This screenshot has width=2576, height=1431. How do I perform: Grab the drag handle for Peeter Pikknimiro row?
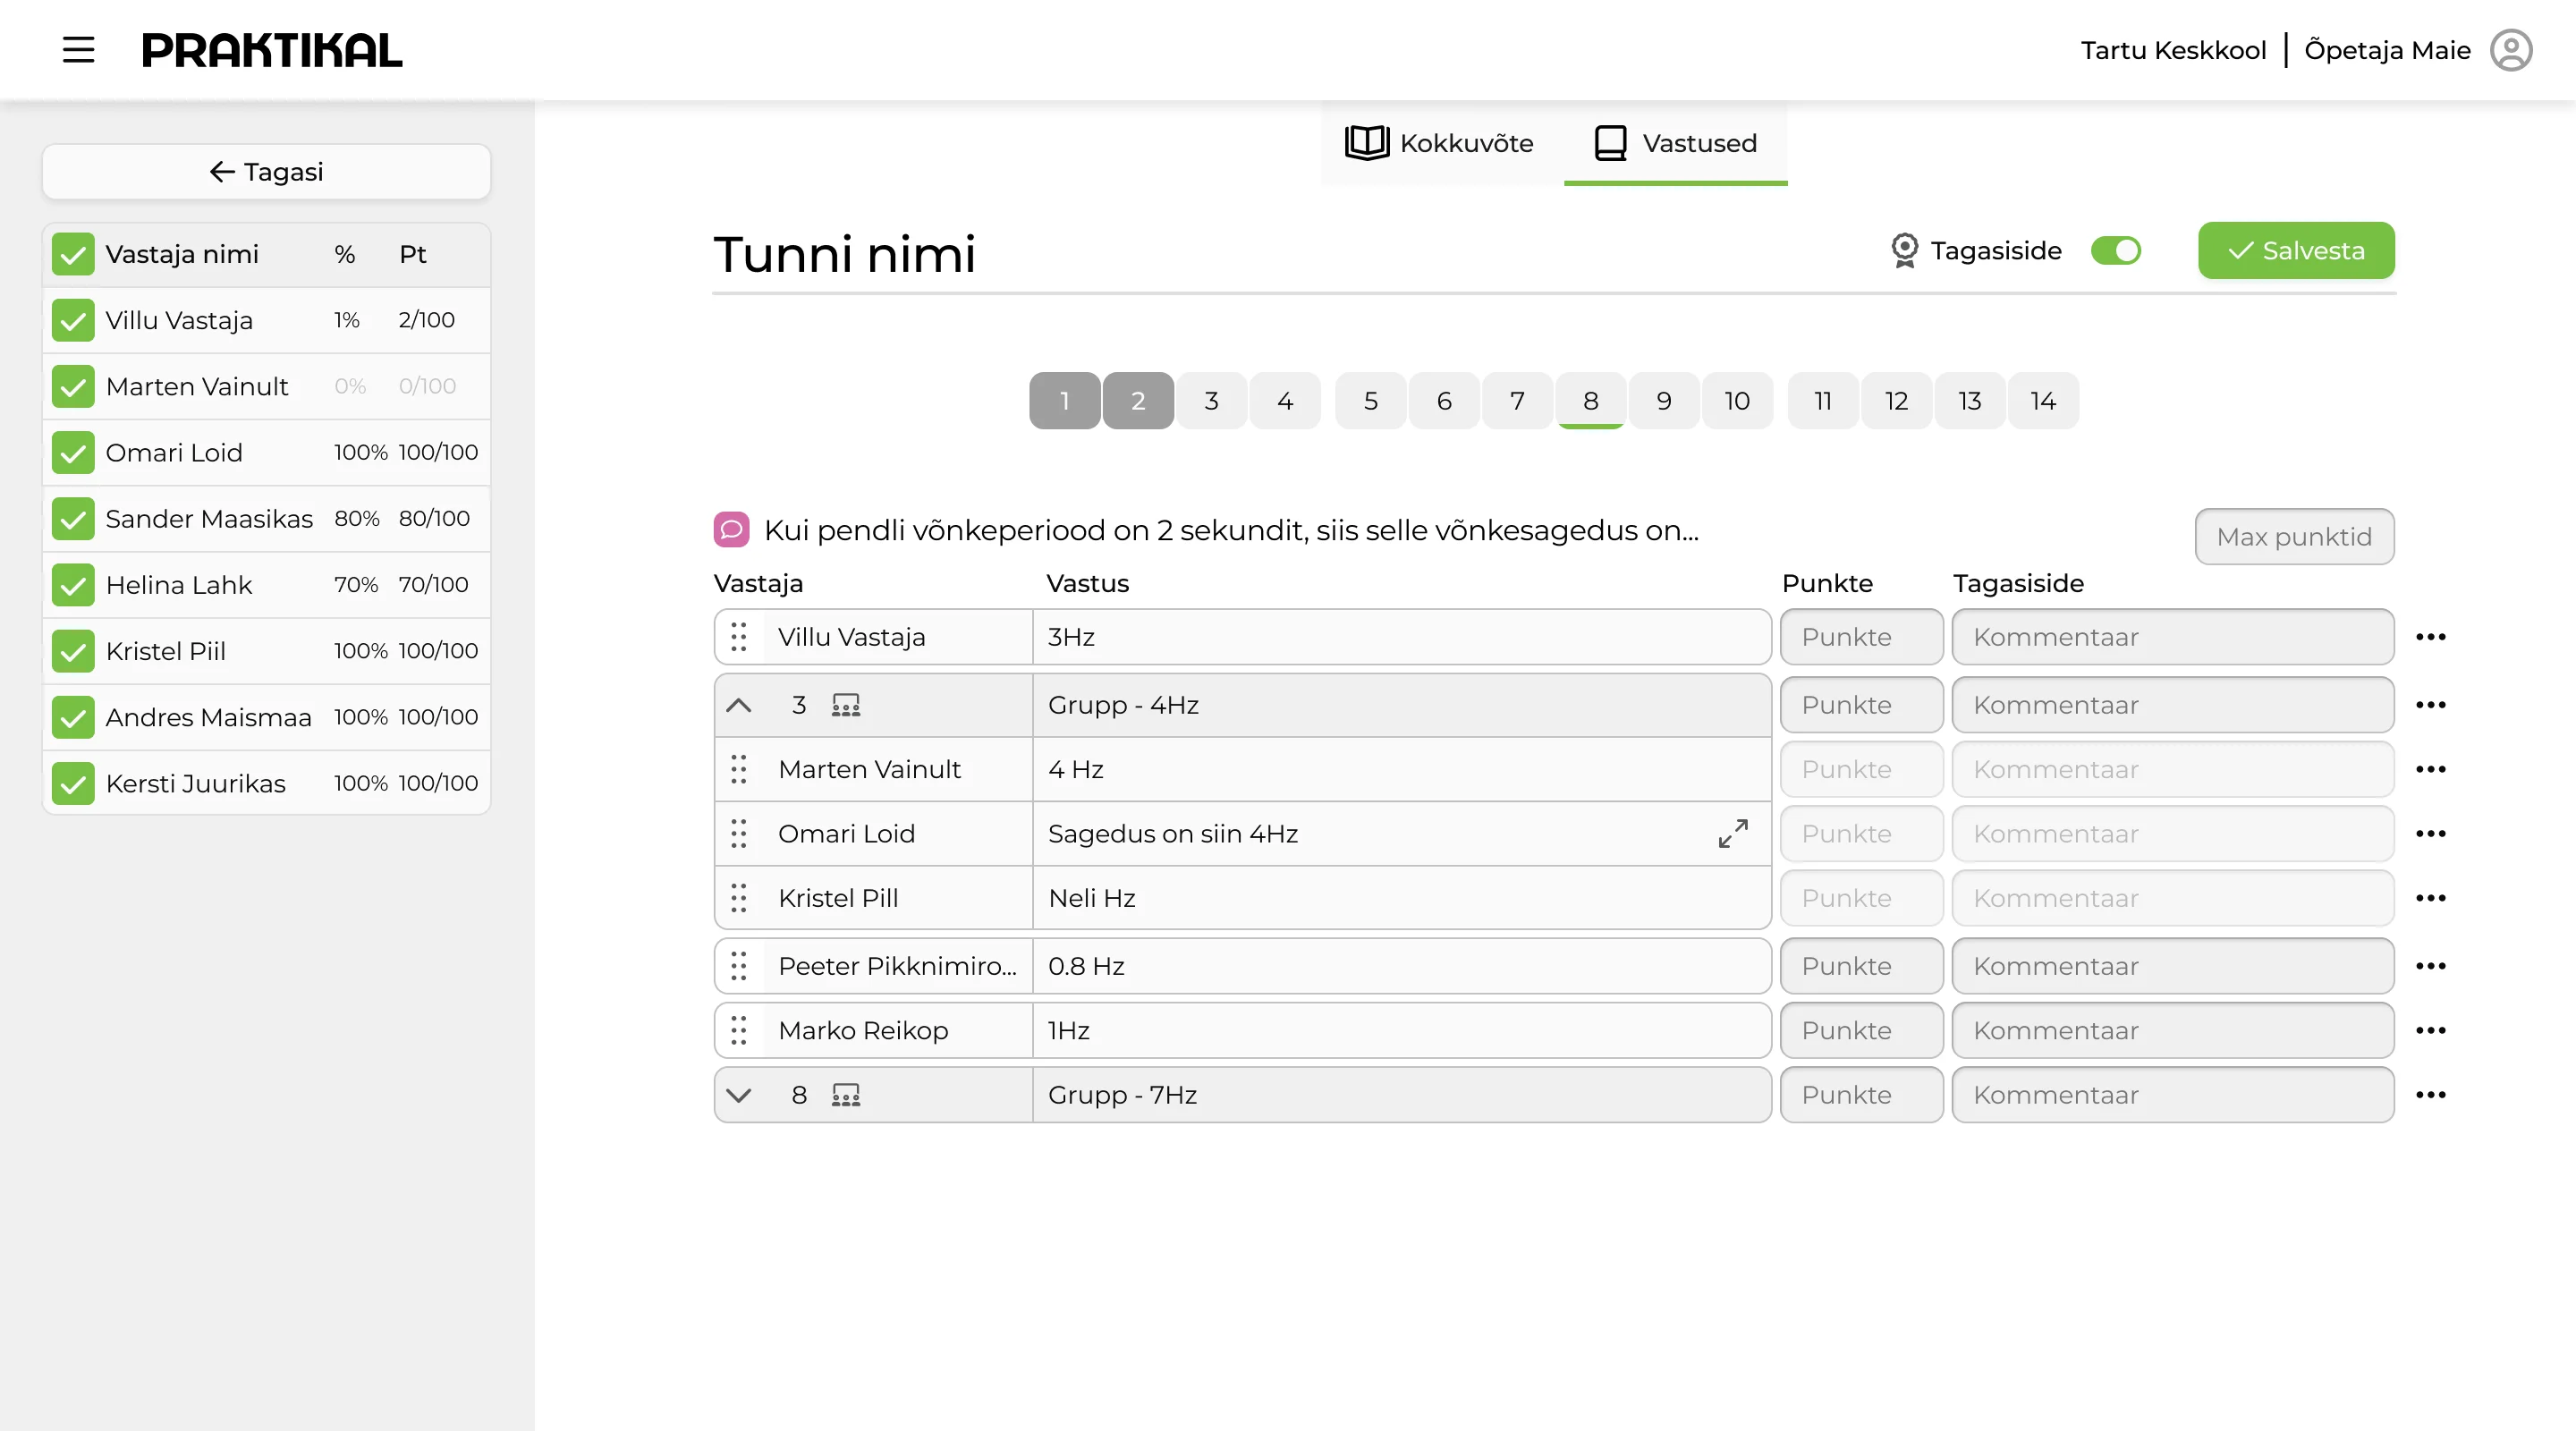tap(738, 966)
